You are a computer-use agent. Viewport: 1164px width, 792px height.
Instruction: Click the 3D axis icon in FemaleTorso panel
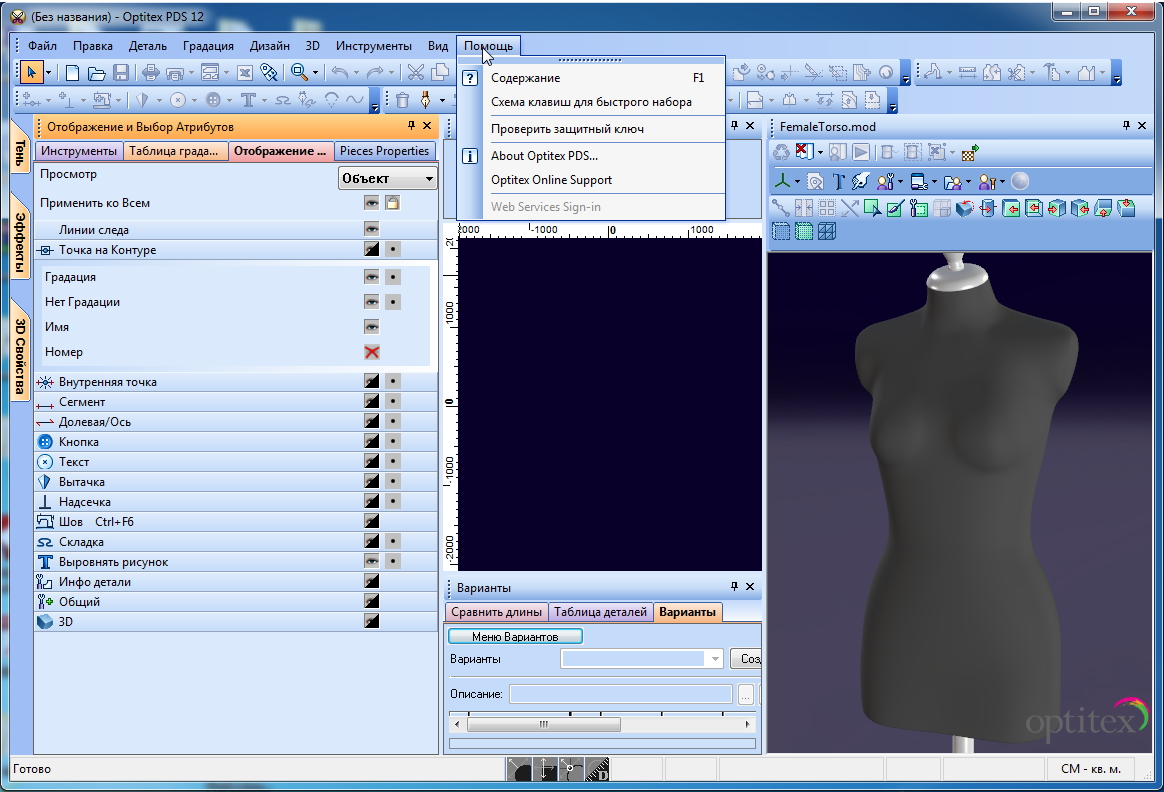point(783,181)
